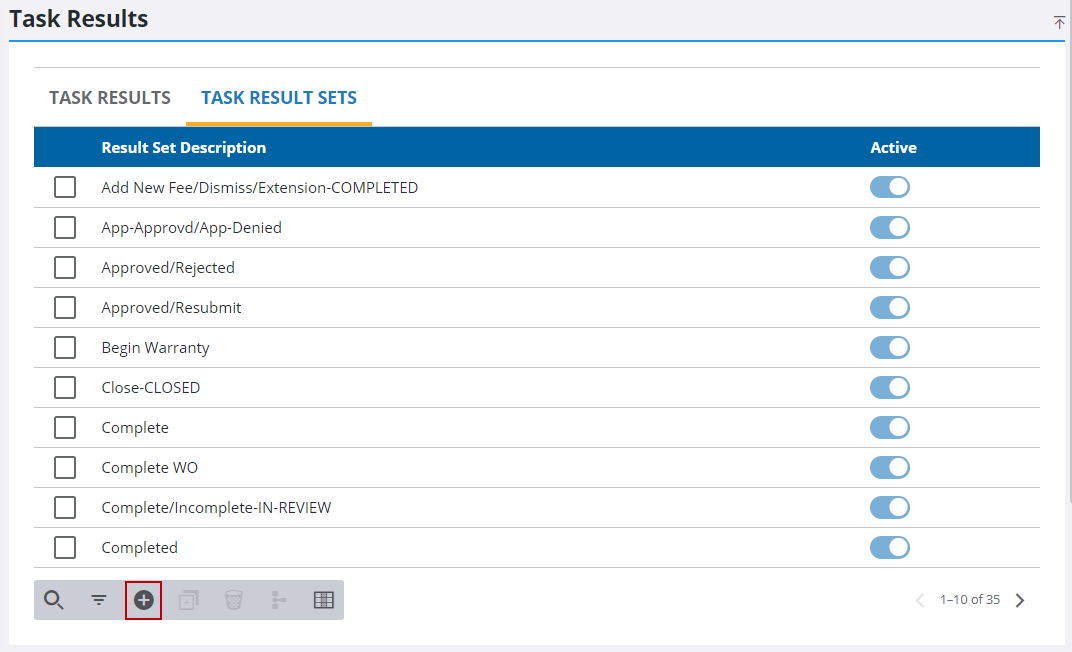The height and width of the screenshot is (652, 1072).
Task: Switch to the Task Results tab
Action: click(x=110, y=98)
